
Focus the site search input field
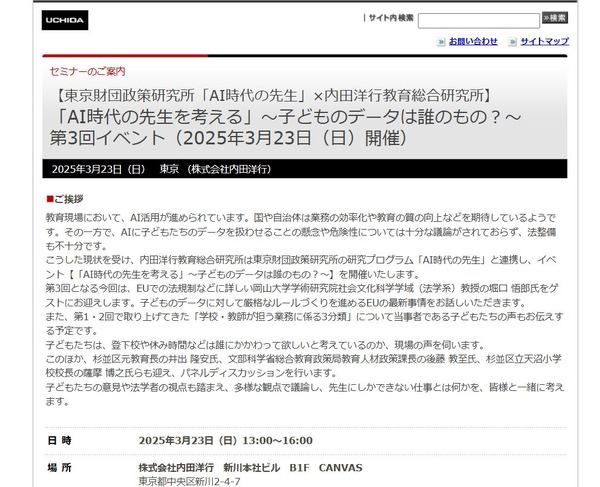[x=478, y=21]
